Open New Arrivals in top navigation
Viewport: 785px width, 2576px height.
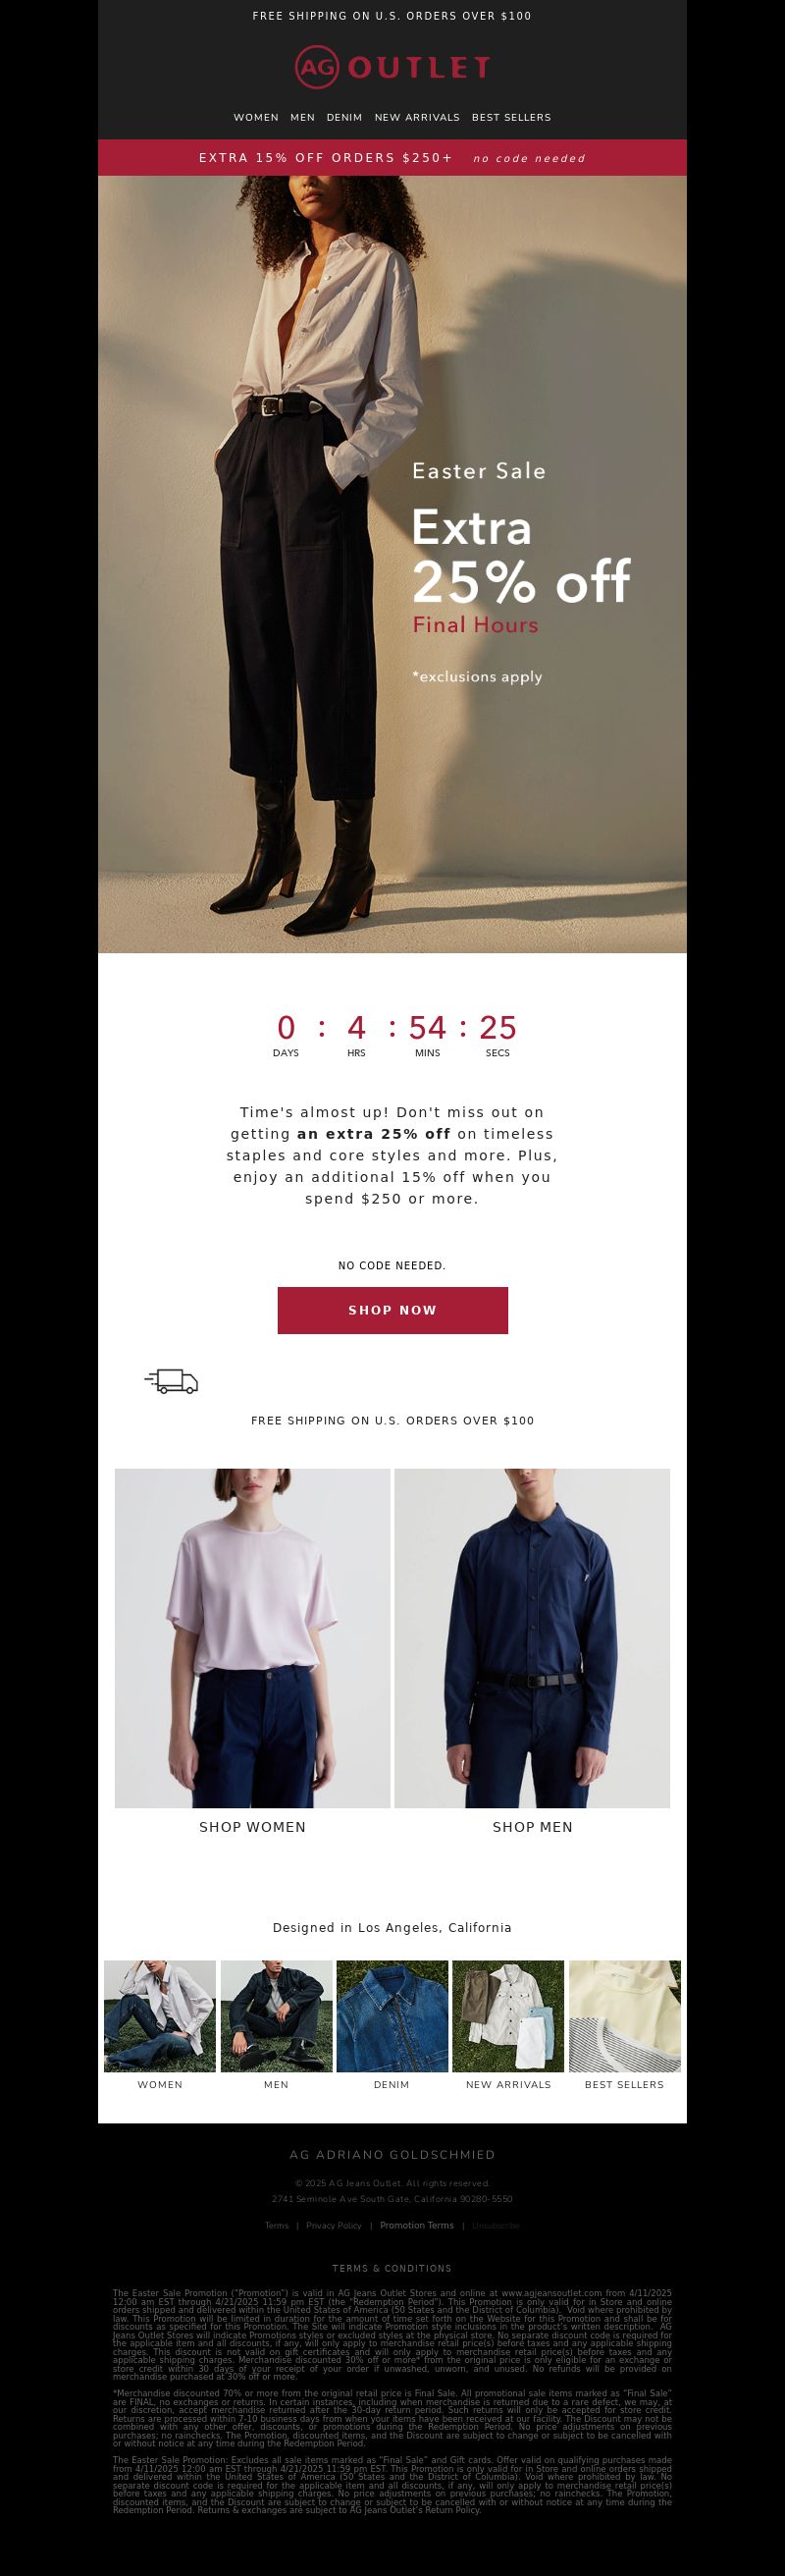pos(417,117)
